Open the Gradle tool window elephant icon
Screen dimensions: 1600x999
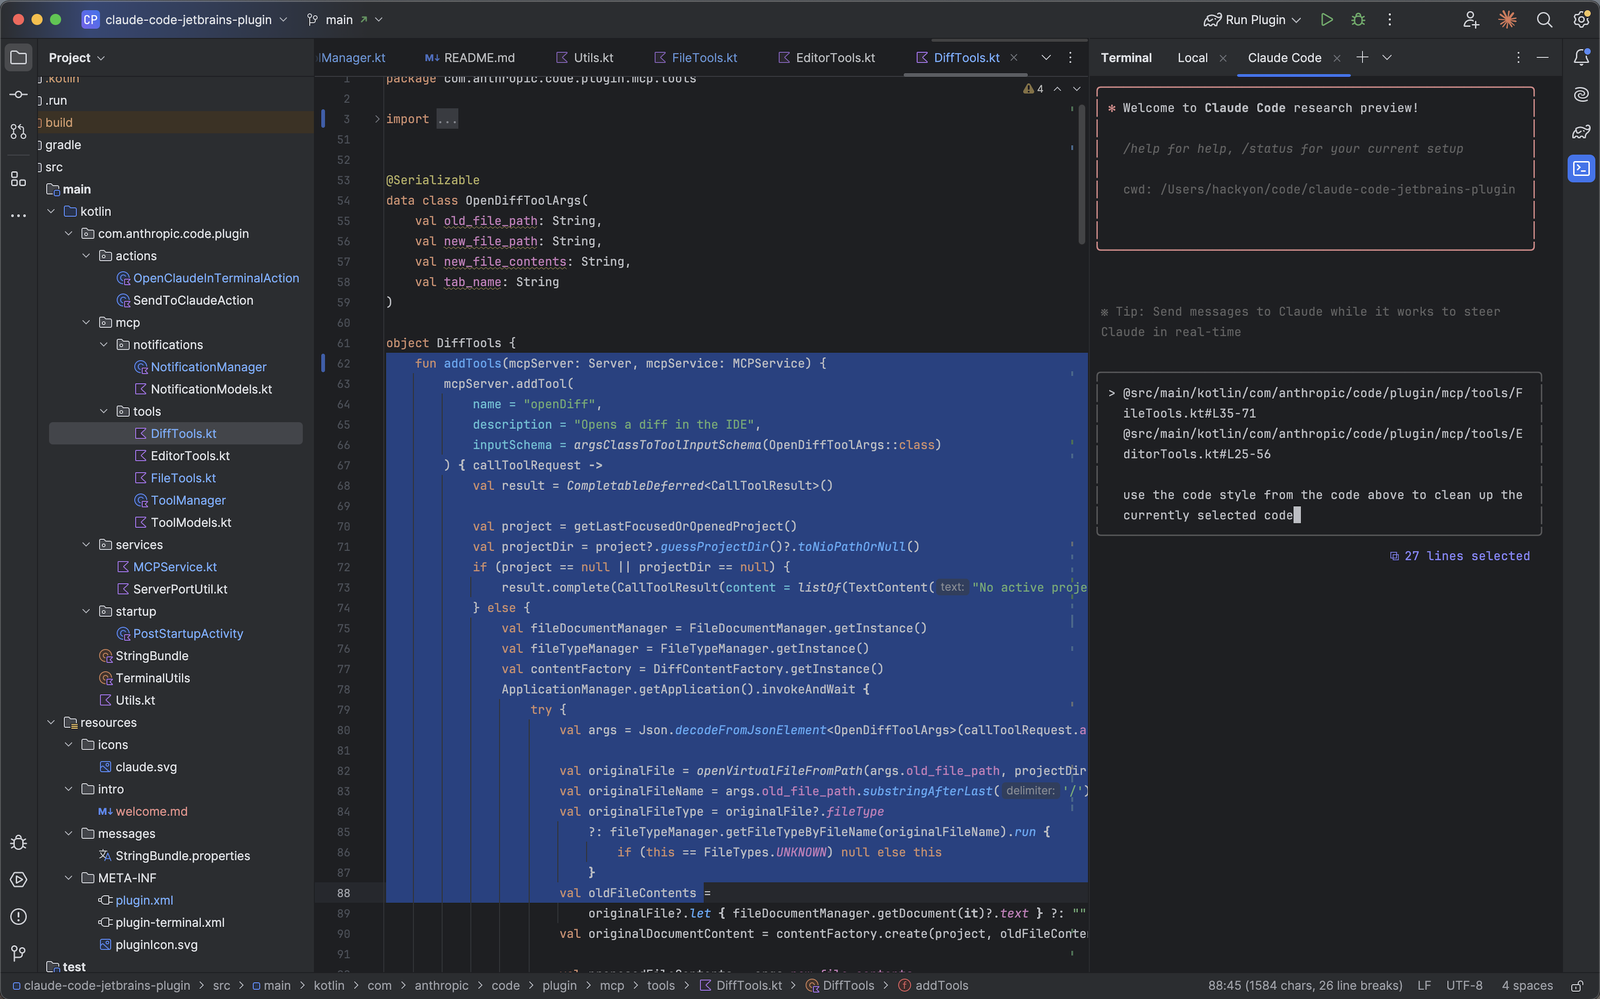[x=1581, y=131]
